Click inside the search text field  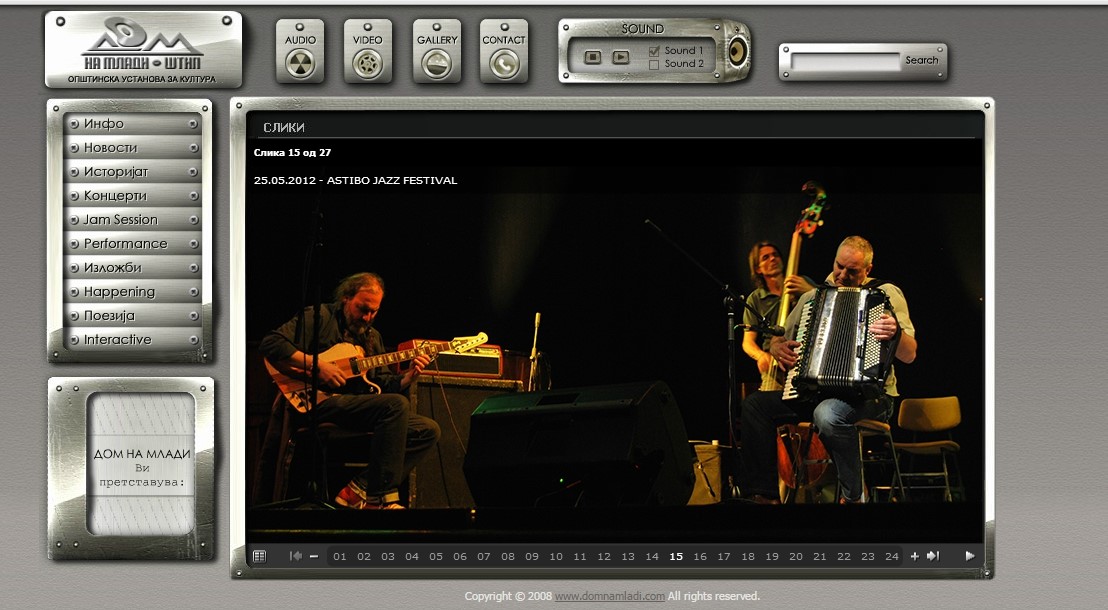(845, 62)
